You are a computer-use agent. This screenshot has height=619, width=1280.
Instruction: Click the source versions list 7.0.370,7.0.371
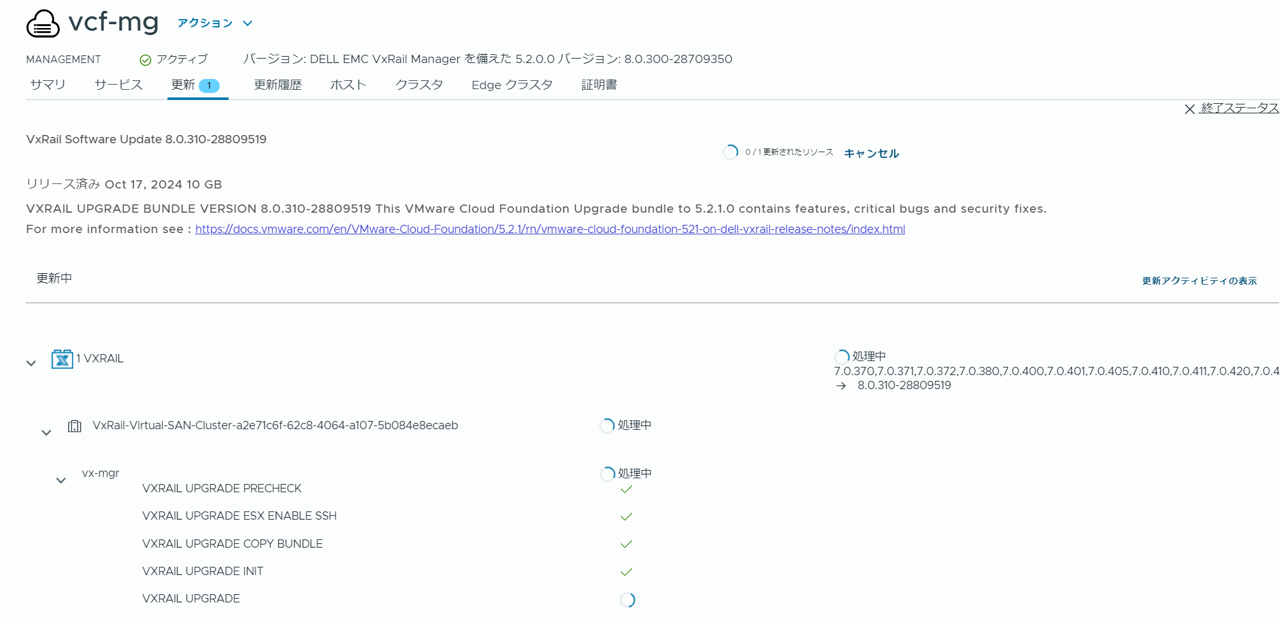(x=1057, y=371)
